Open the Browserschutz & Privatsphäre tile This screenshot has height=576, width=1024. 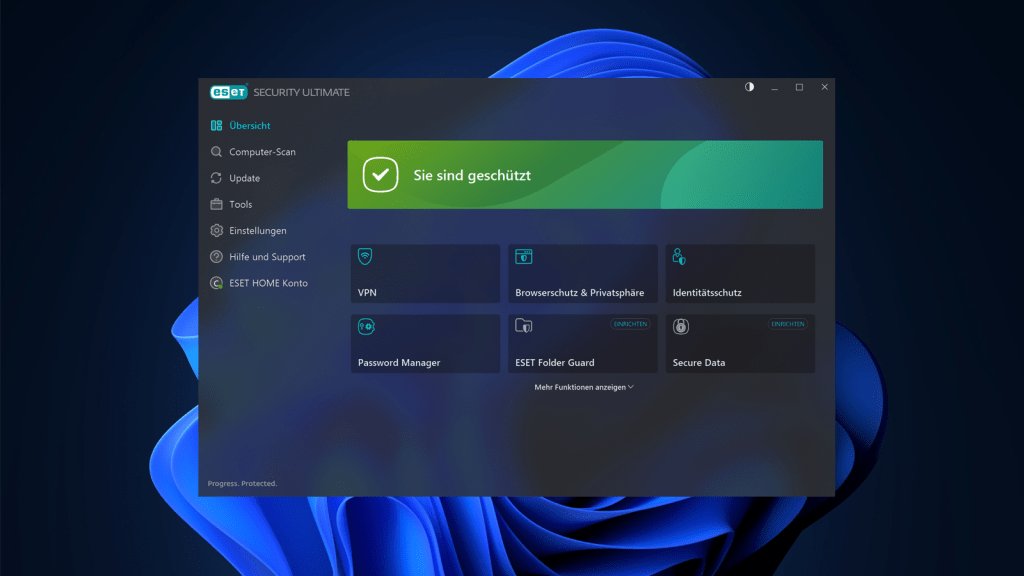pos(583,274)
